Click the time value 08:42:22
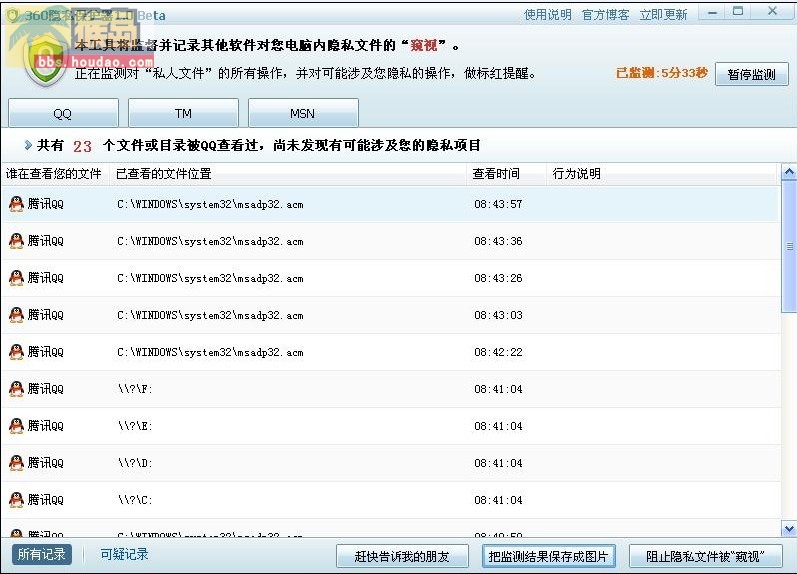This screenshot has width=797, height=574. tap(498, 352)
